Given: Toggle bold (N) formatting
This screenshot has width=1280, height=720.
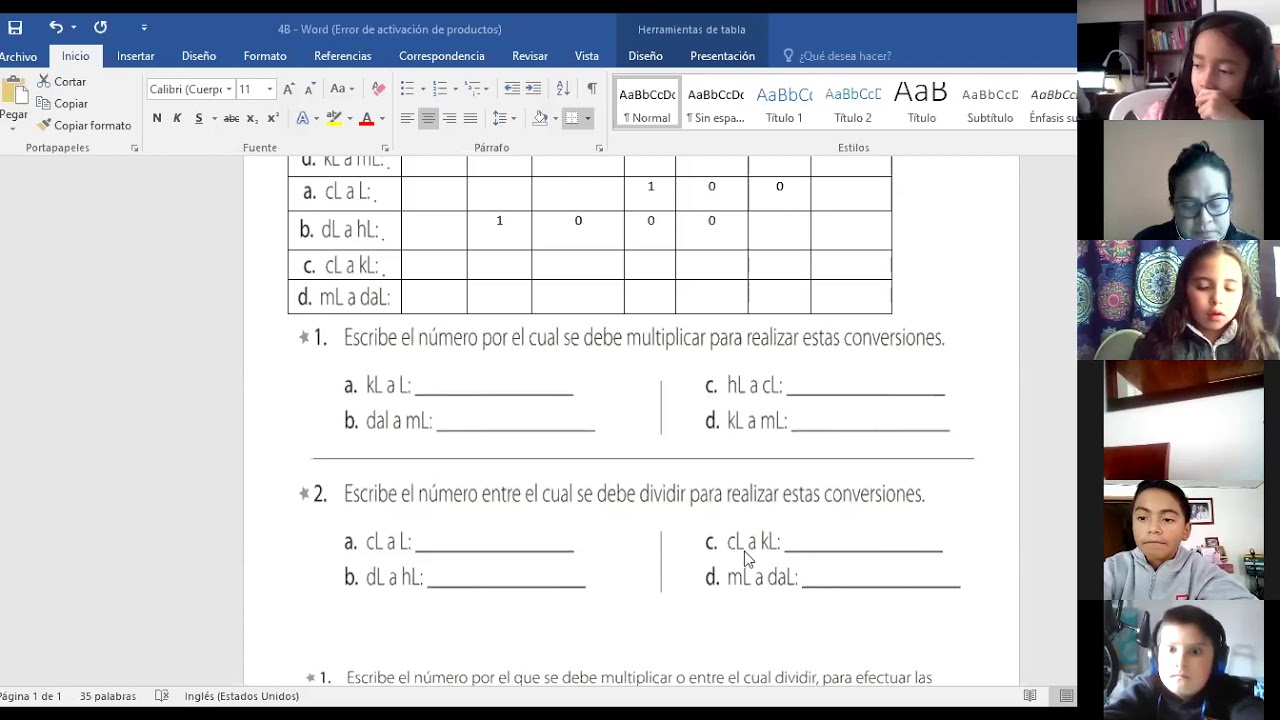Looking at the screenshot, I should click(157, 119).
